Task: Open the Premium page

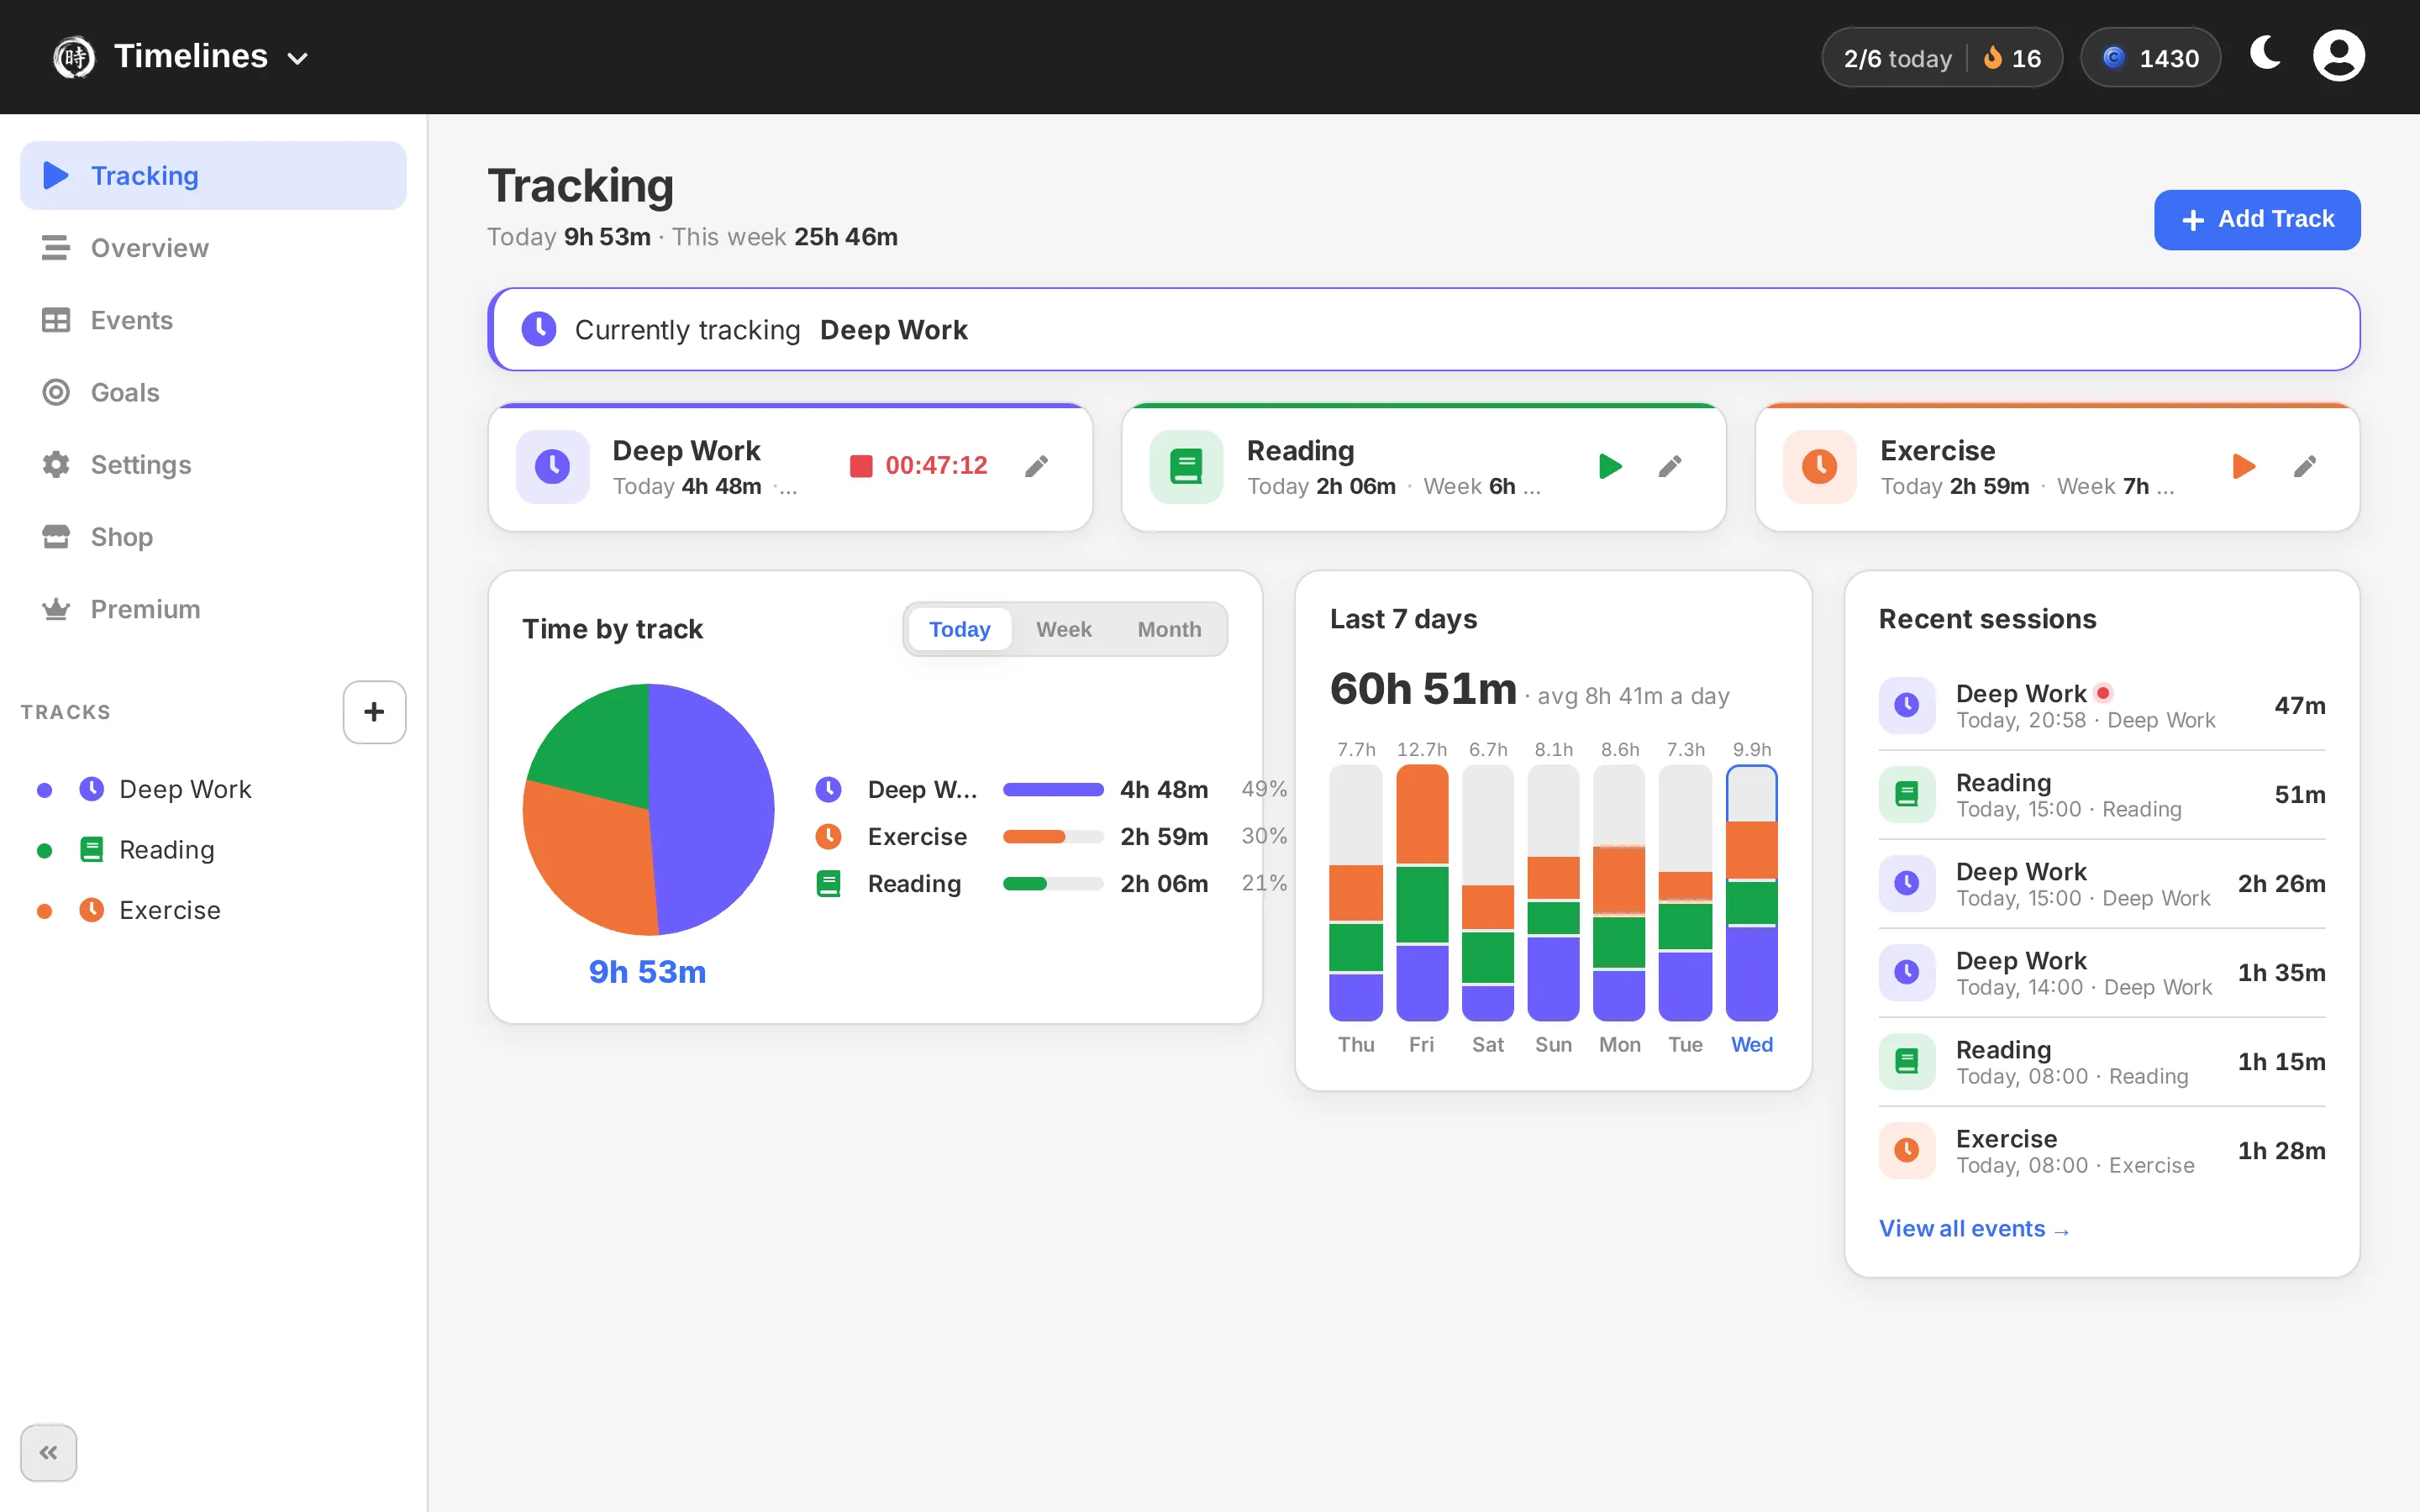Action: [213, 609]
